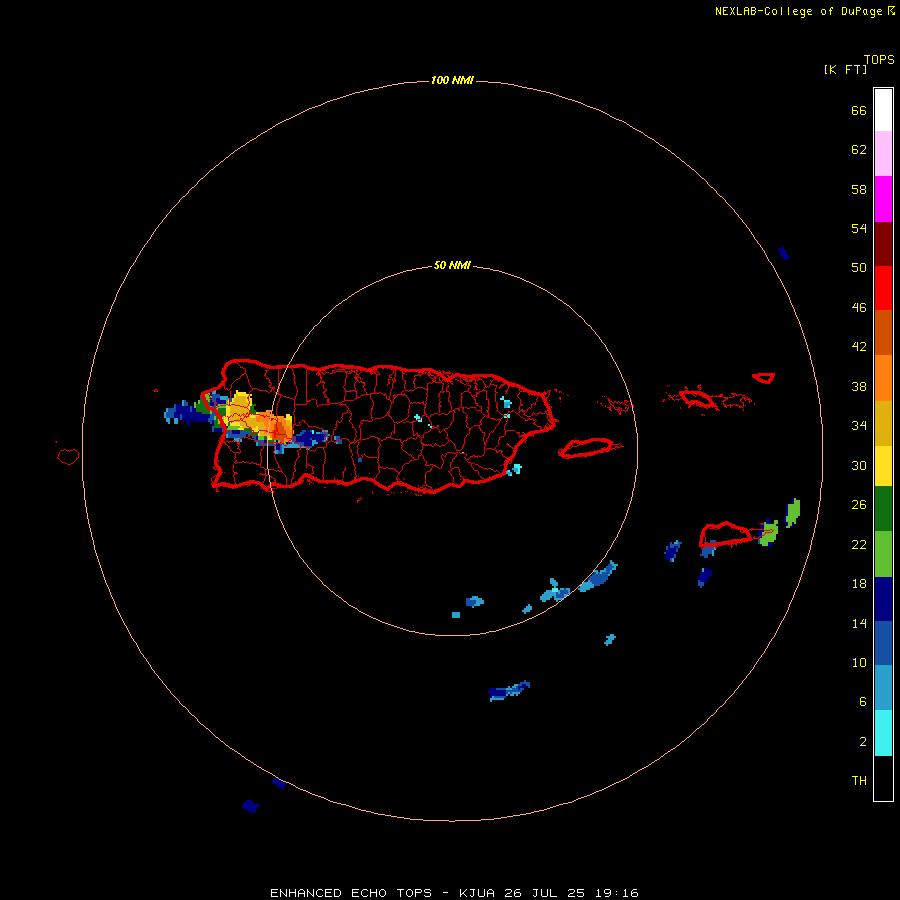The image size is (900, 900).
Task: Click the 'ENHANCED ECHO TOPS' caption text
Action: pyautogui.click(x=351, y=893)
